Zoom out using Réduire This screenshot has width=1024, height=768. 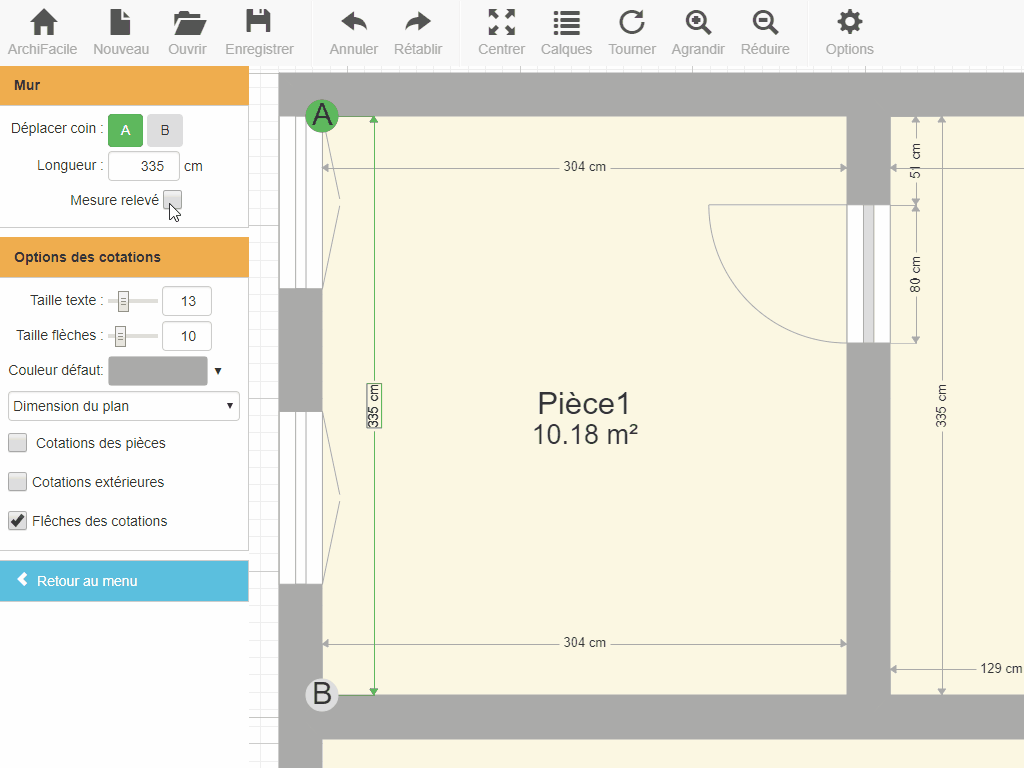pos(765,32)
